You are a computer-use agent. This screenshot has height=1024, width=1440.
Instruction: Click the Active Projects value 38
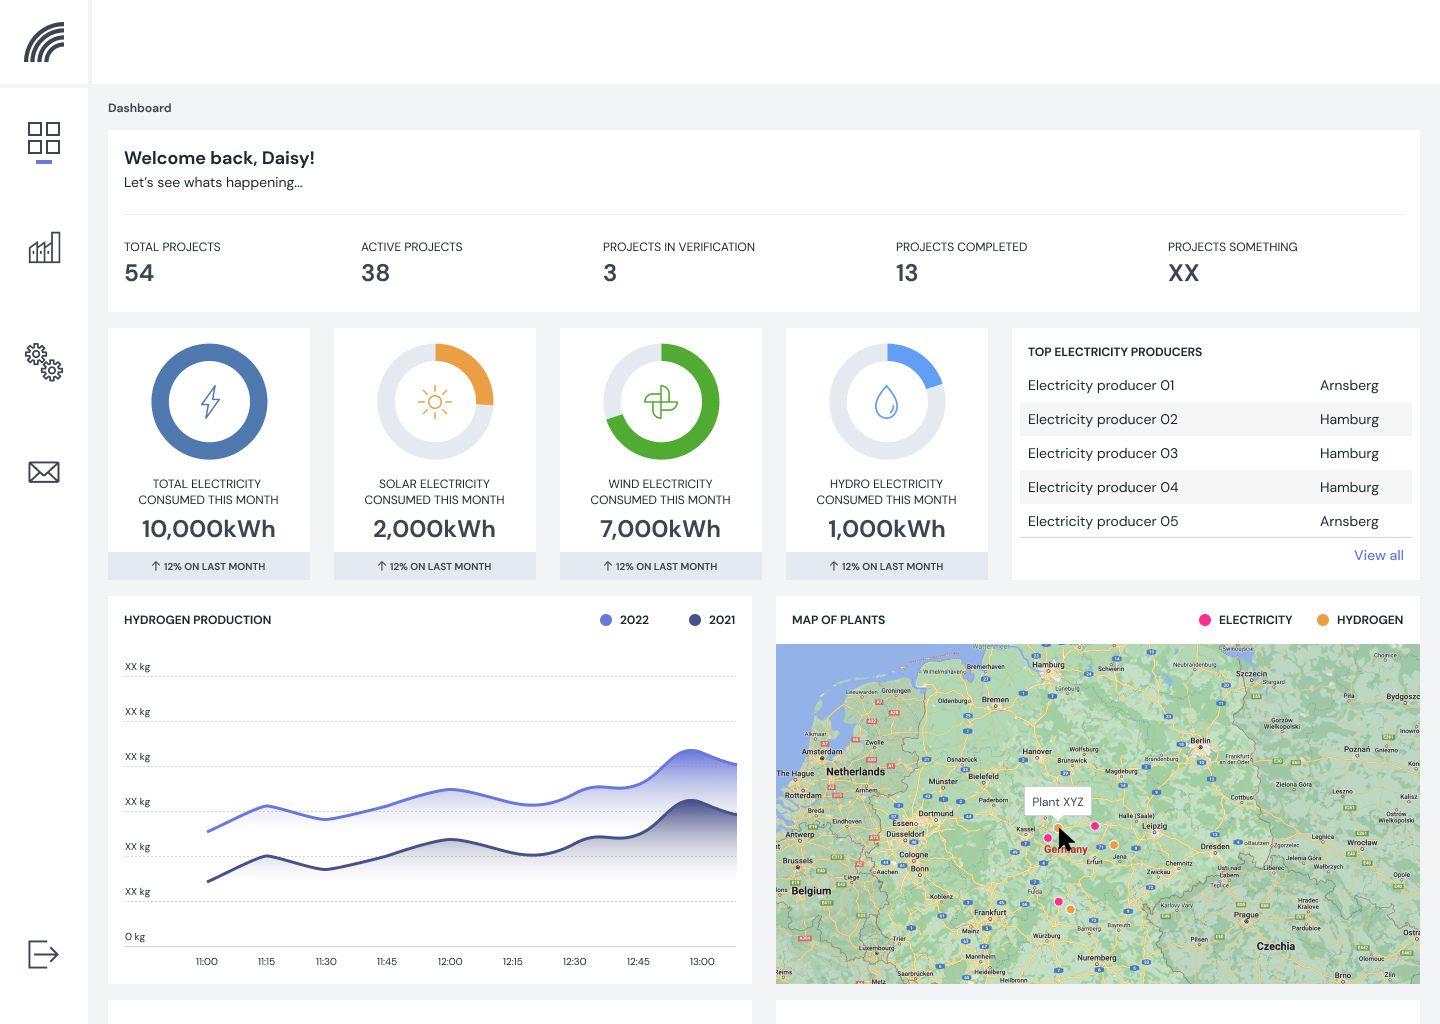[x=375, y=273]
